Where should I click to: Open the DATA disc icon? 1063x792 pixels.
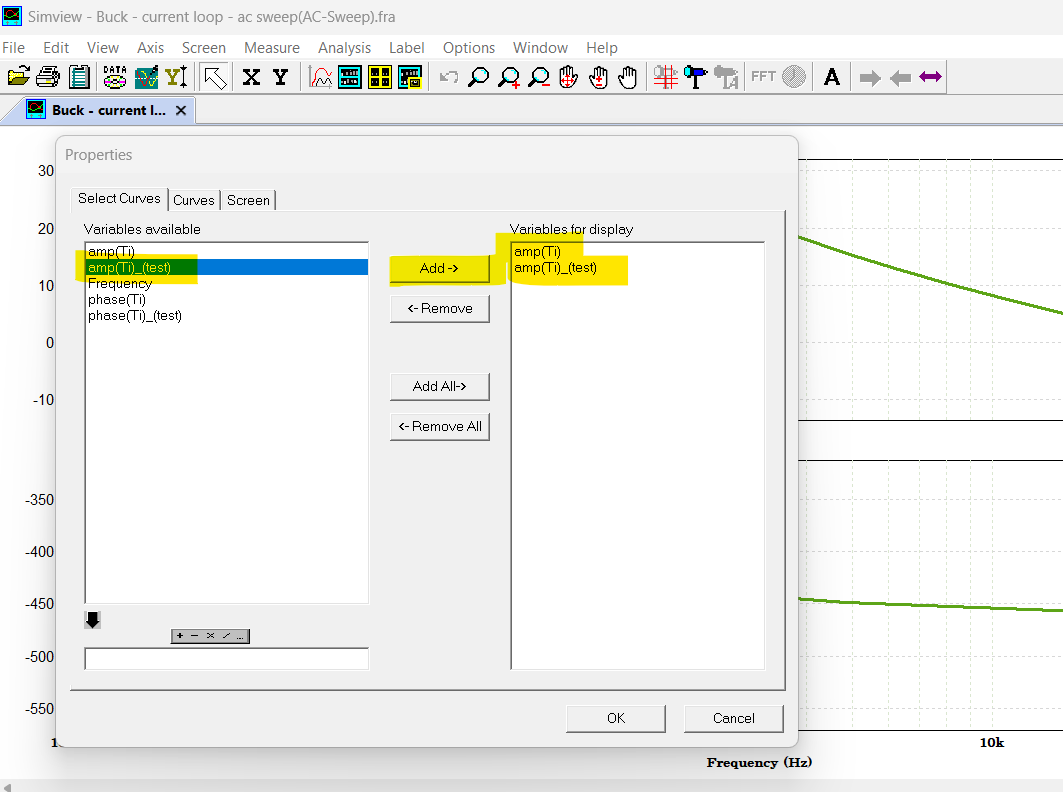(115, 77)
